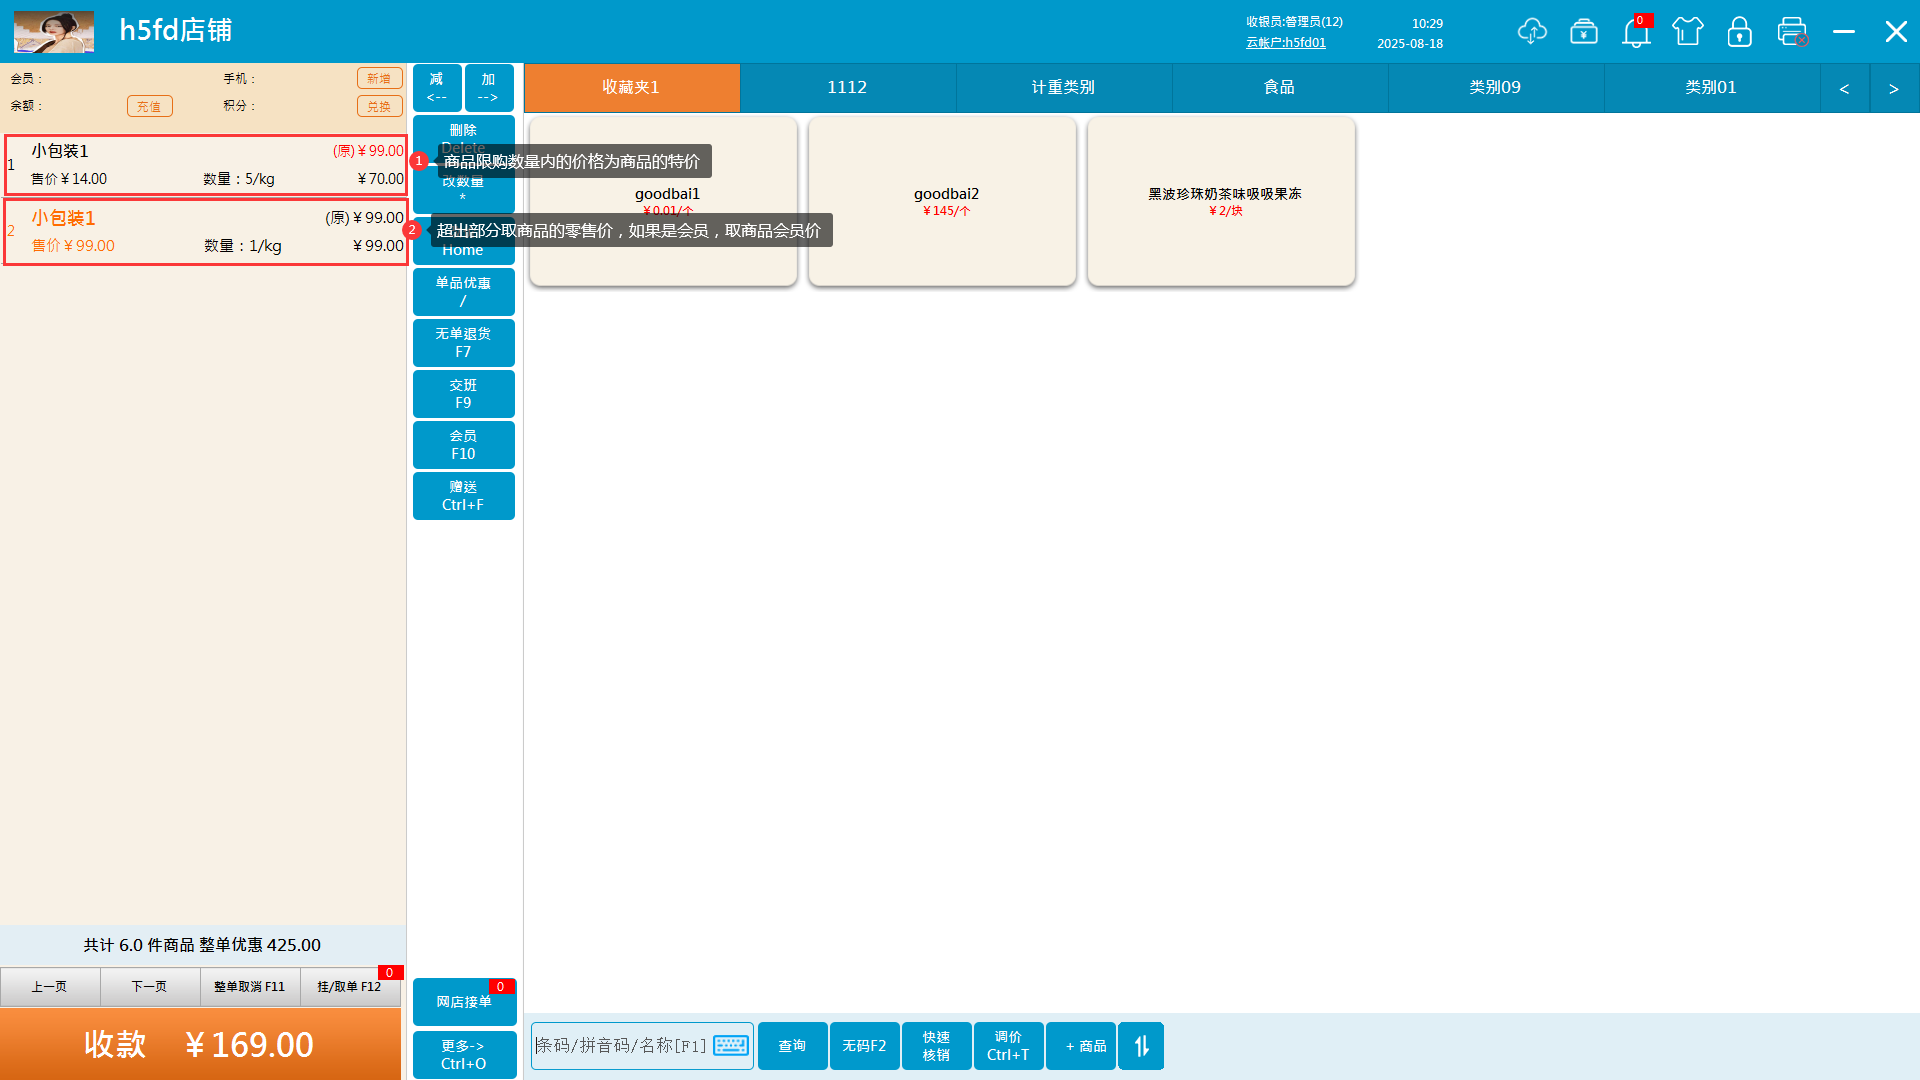This screenshot has height=1080, width=1920.
Task: Click the shirt skin theme icon
Action: point(1688,31)
